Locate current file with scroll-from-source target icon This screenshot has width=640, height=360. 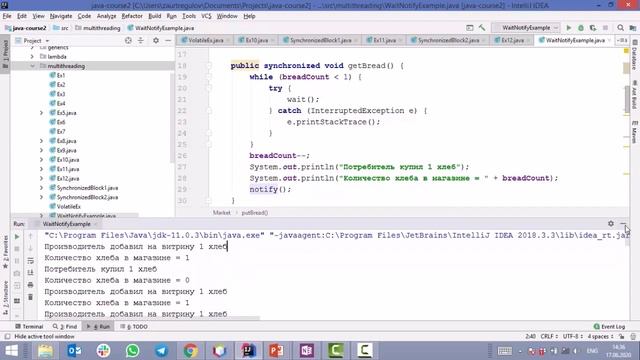pyautogui.click(x=128, y=40)
